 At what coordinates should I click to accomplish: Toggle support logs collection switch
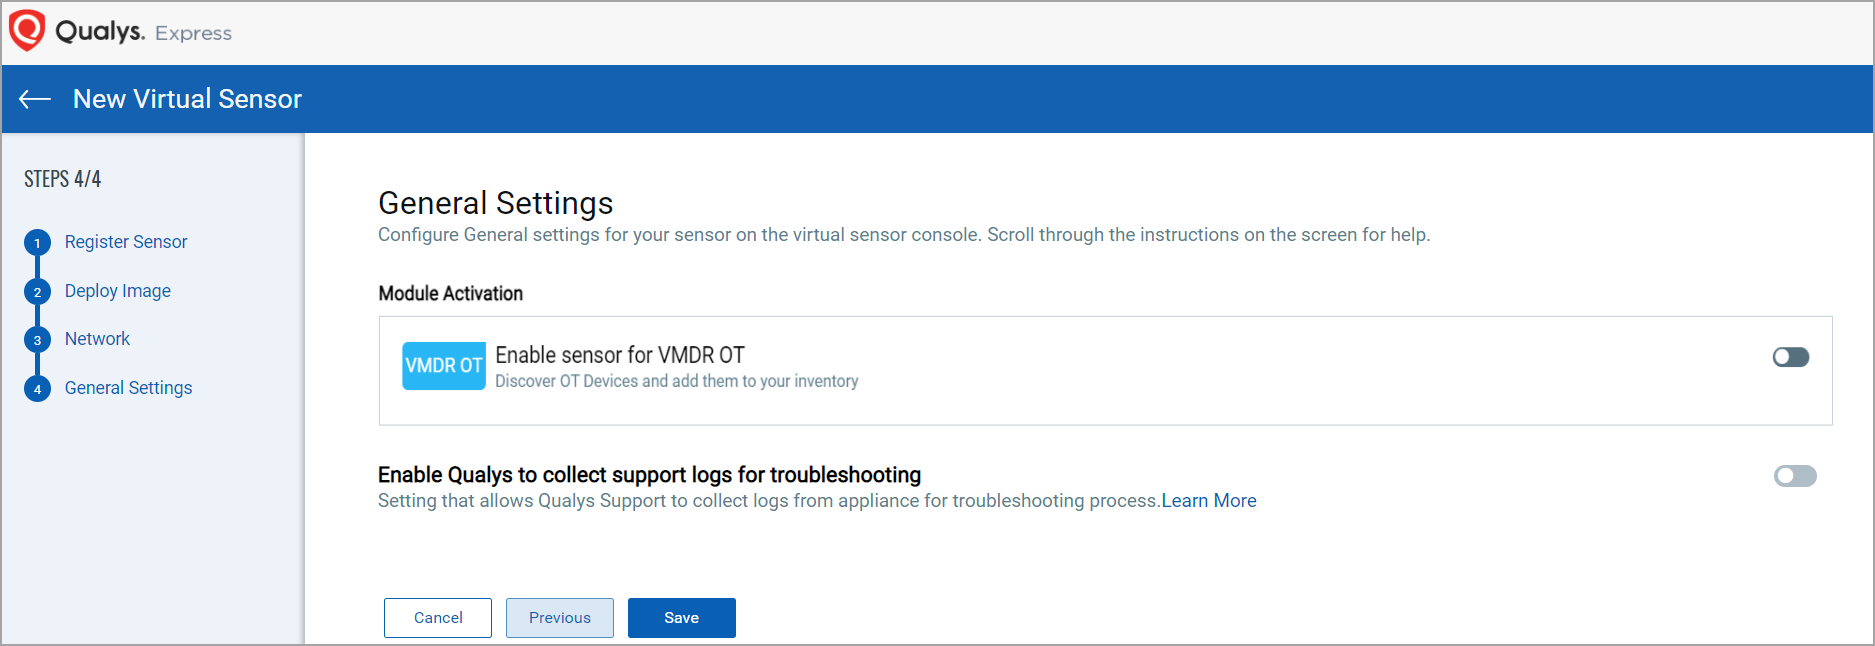click(1794, 476)
